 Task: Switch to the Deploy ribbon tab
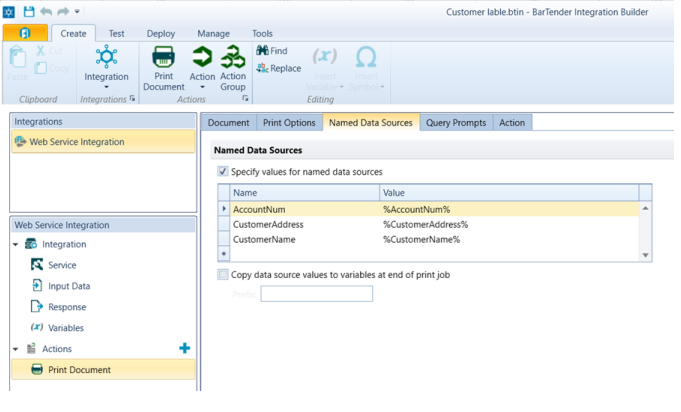point(161,33)
